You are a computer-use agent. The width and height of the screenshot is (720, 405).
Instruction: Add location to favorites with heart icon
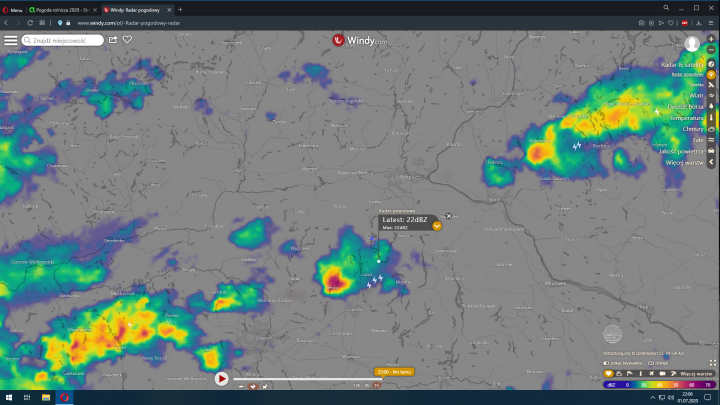(x=127, y=40)
